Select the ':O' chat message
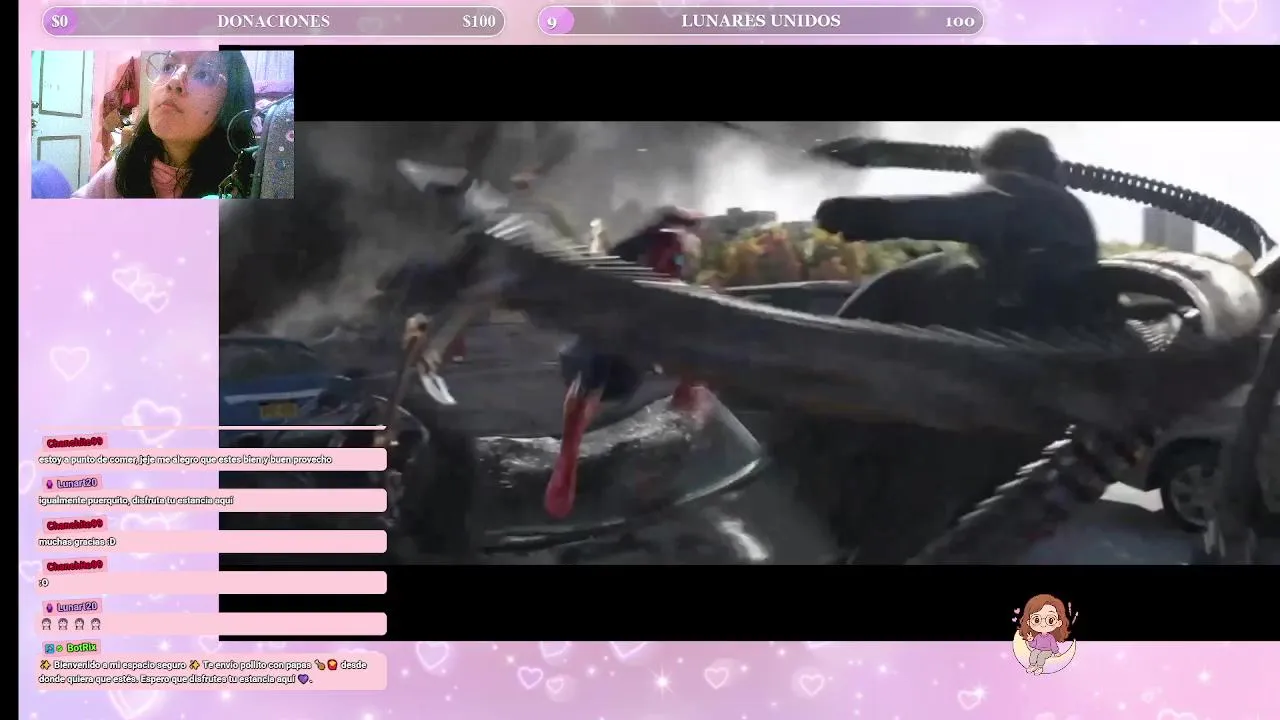1280x720 pixels. pyautogui.click(x=211, y=582)
